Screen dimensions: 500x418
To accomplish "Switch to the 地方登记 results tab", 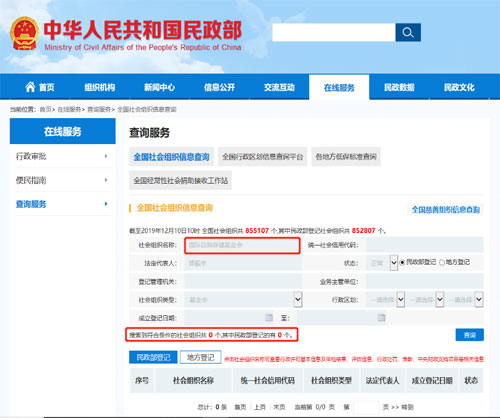I will click(x=201, y=357).
